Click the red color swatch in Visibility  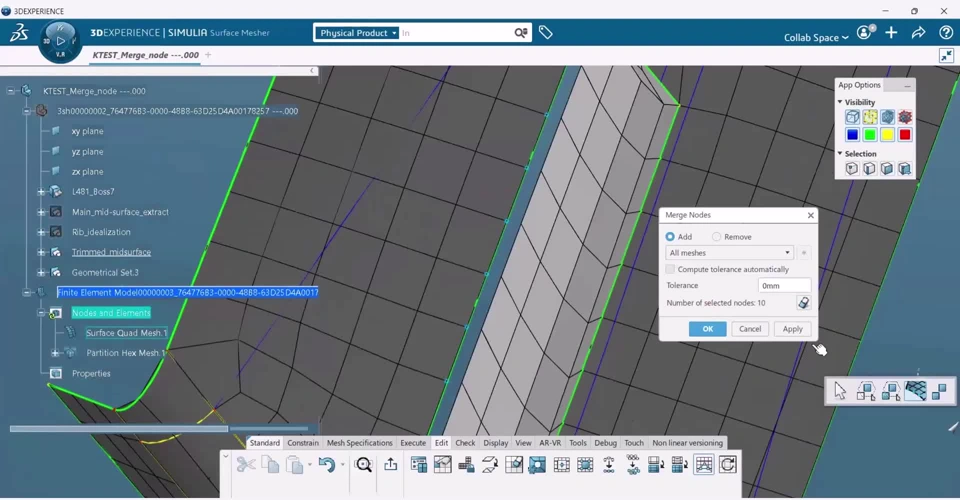[905, 135]
